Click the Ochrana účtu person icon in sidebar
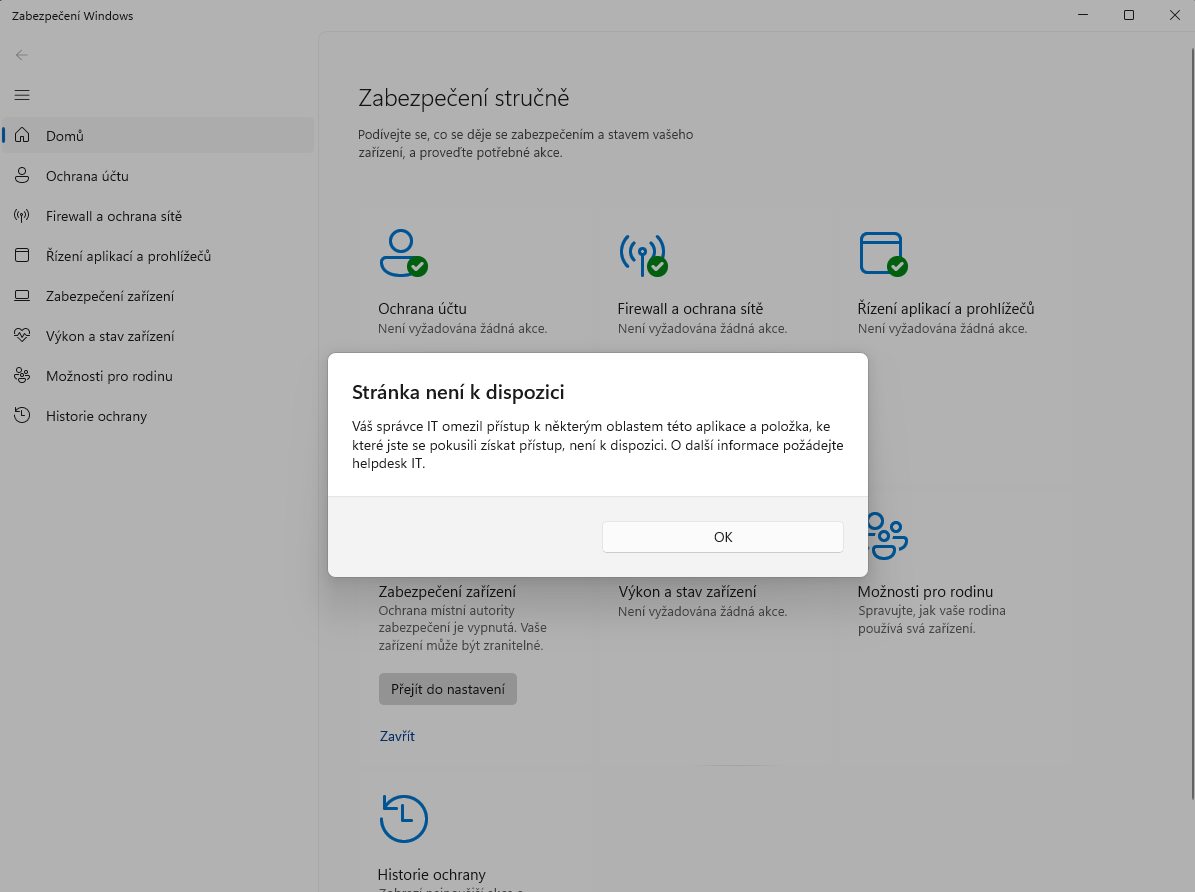This screenshot has height=892, width=1195. pos(22,175)
